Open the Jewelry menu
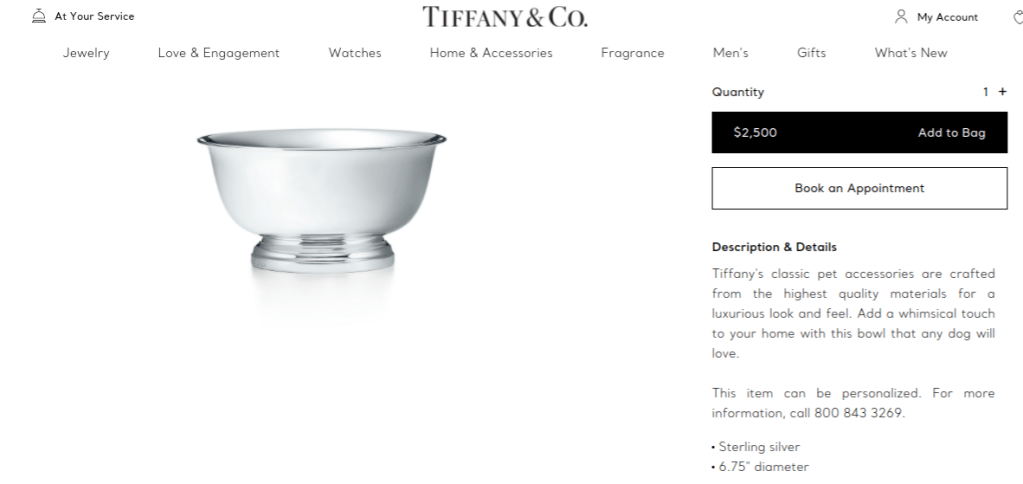 pyautogui.click(x=86, y=53)
